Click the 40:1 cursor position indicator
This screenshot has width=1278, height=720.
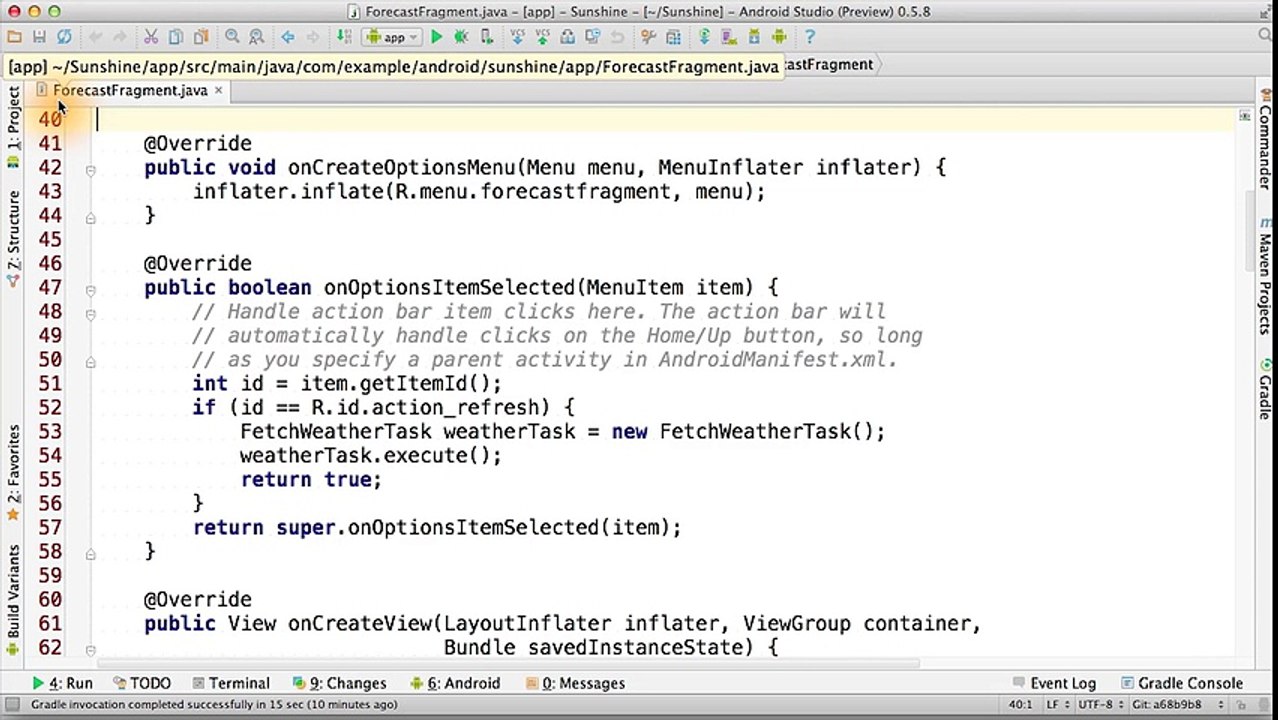1020,704
